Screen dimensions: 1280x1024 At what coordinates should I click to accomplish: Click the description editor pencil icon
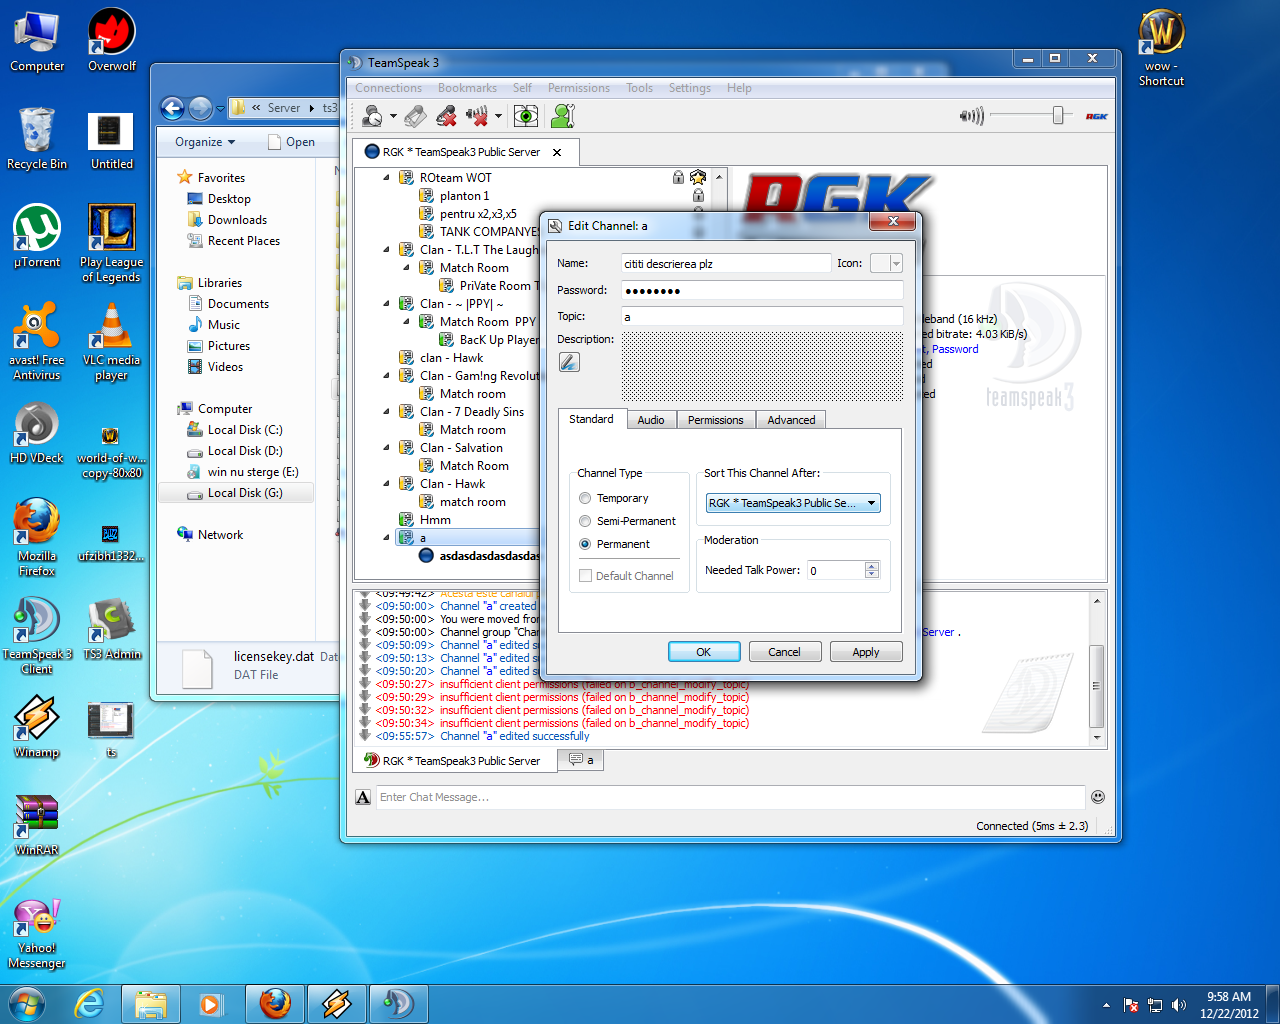click(569, 362)
